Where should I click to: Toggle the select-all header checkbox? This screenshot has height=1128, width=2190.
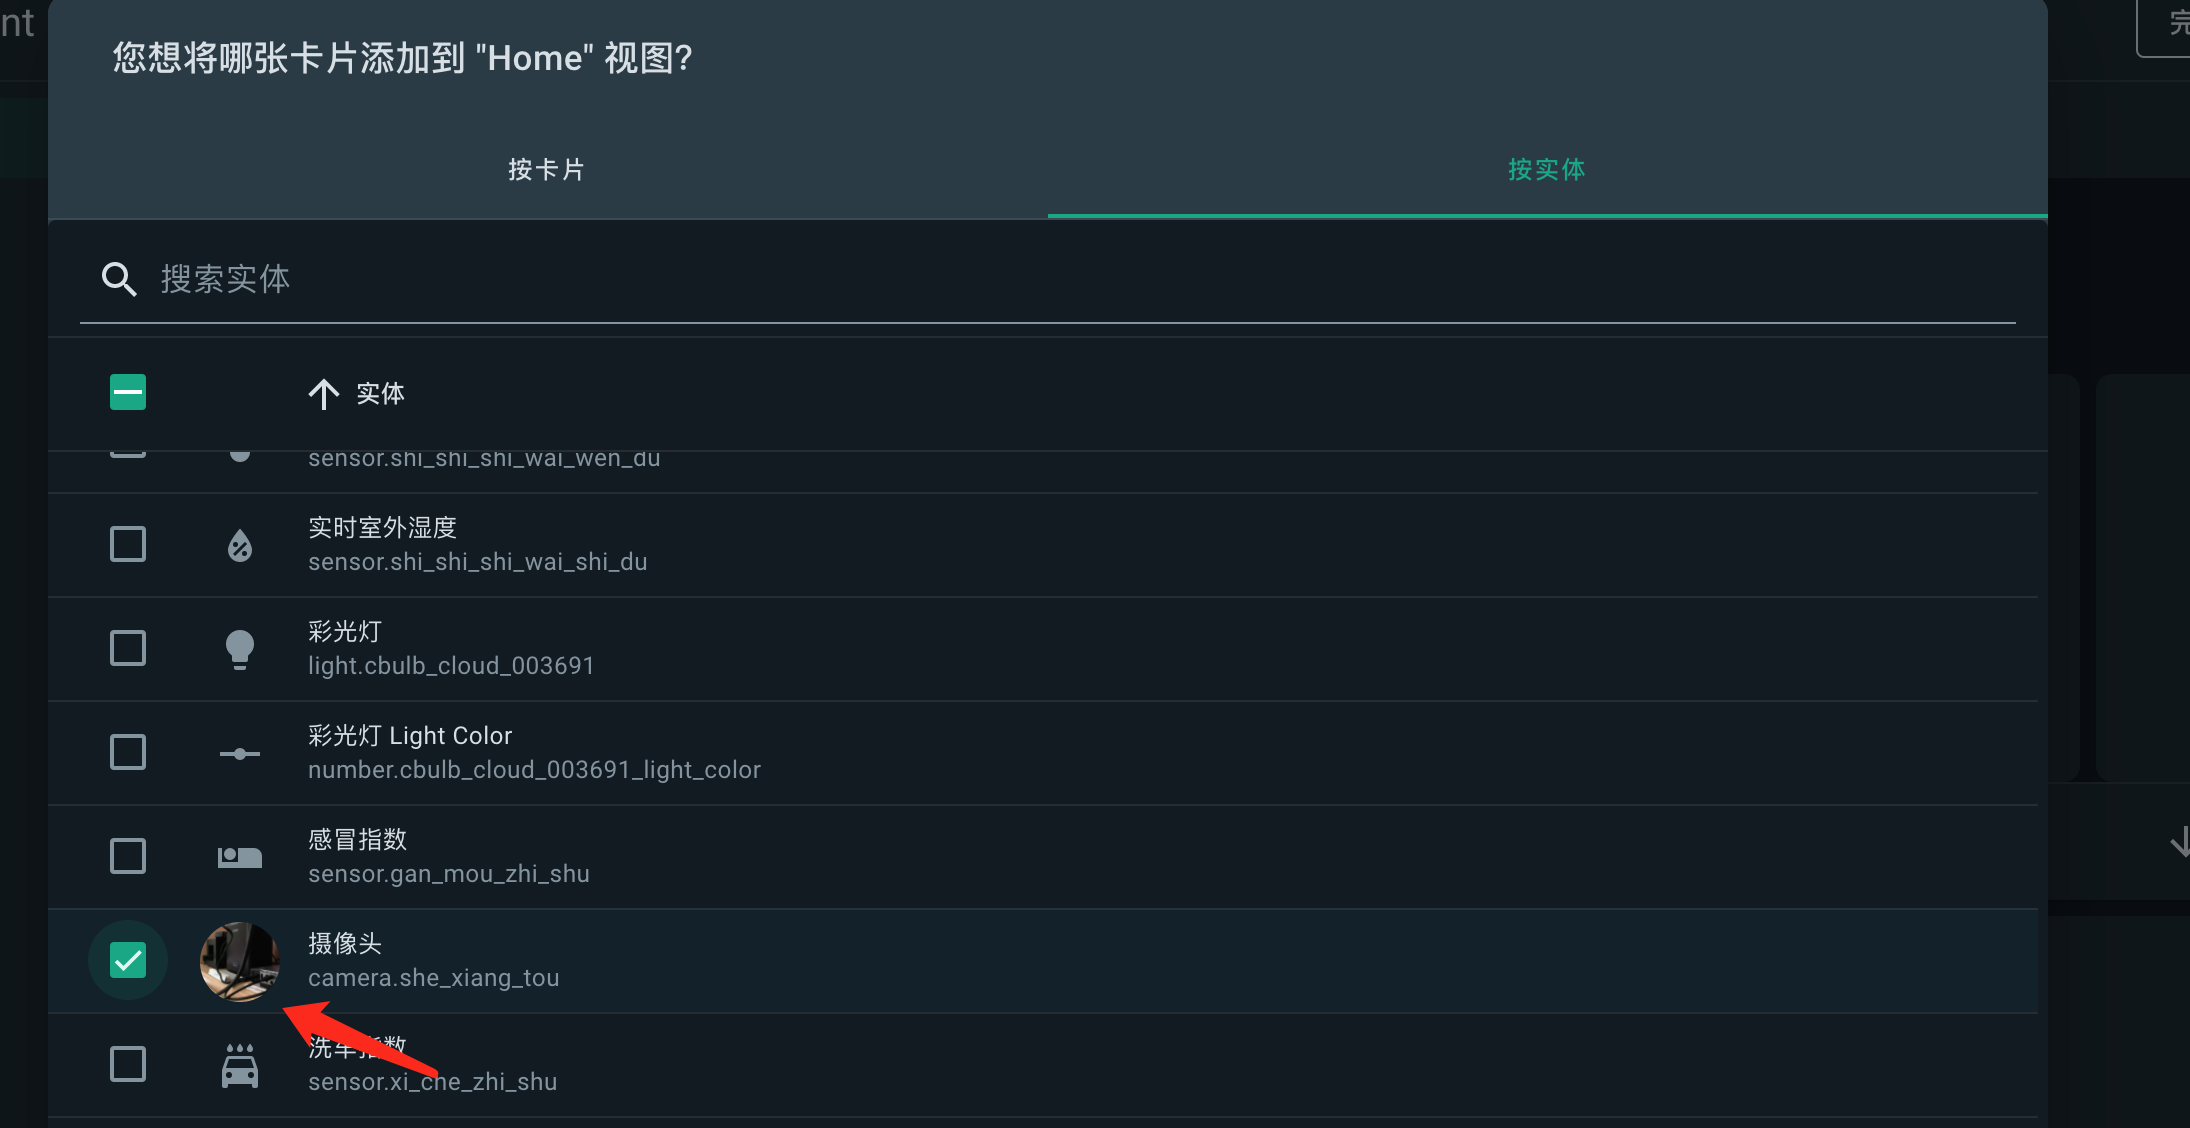[128, 392]
